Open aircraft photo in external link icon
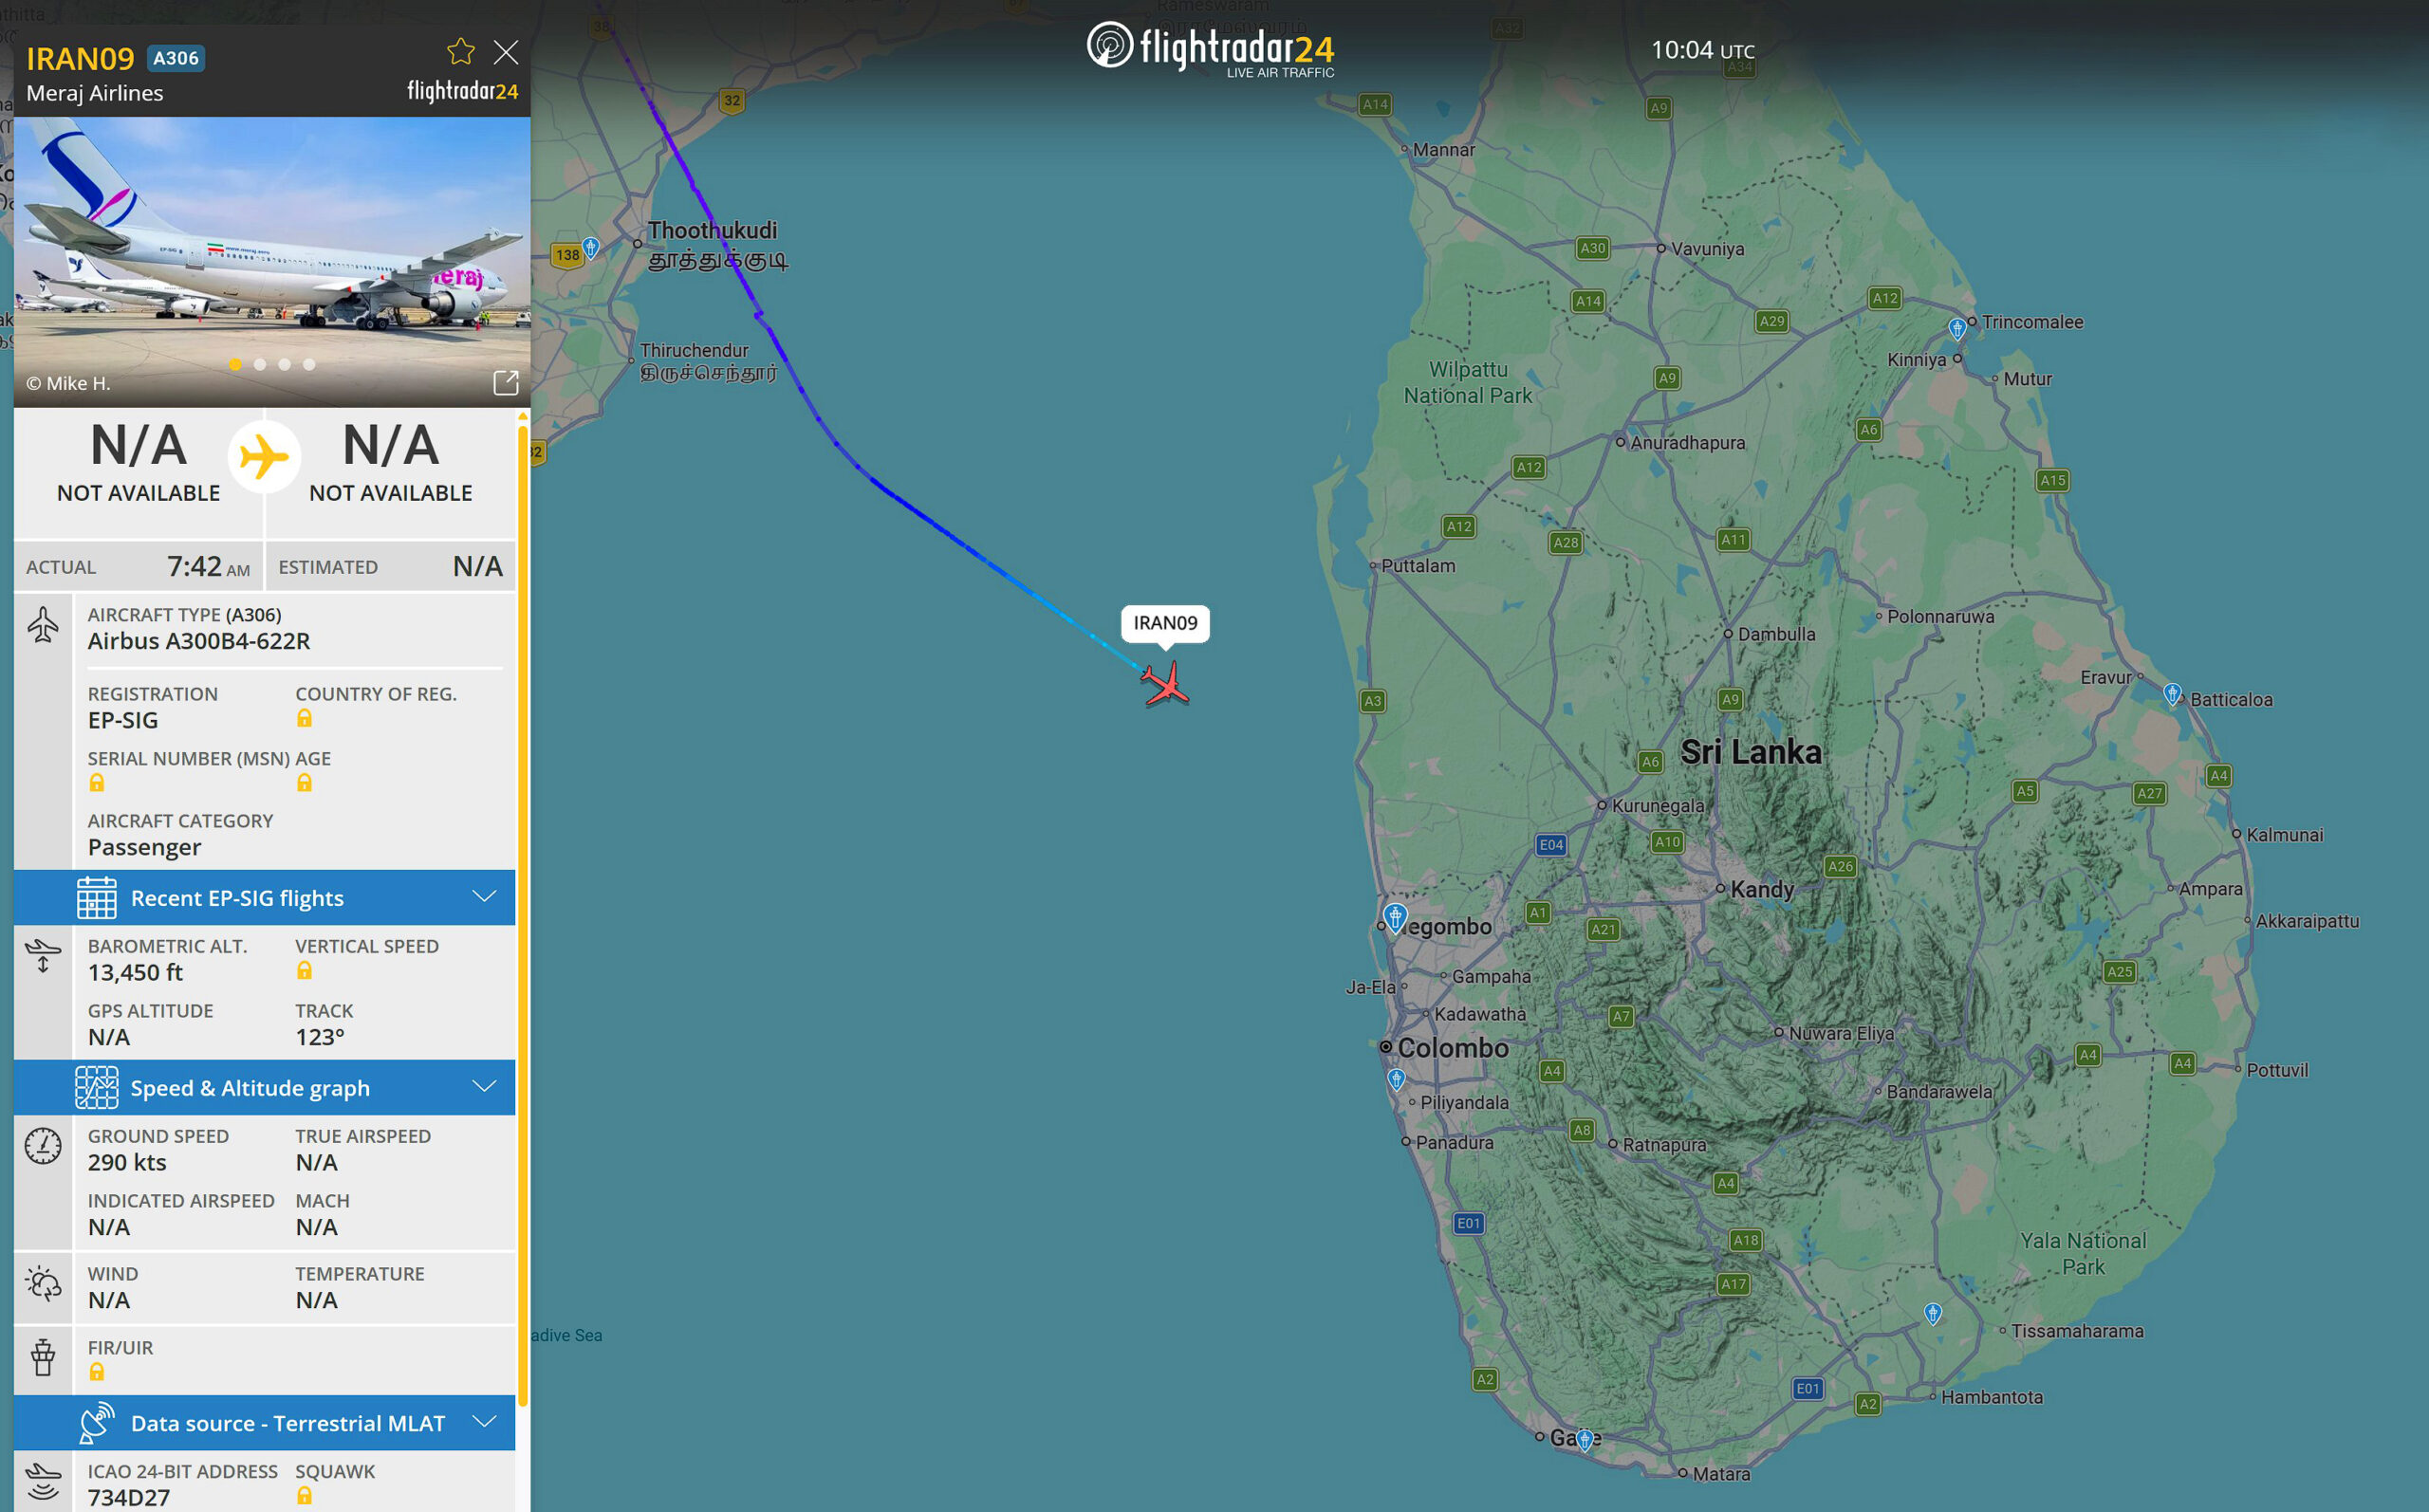Image resolution: width=2429 pixels, height=1512 pixels. pyautogui.click(x=506, y=382)
